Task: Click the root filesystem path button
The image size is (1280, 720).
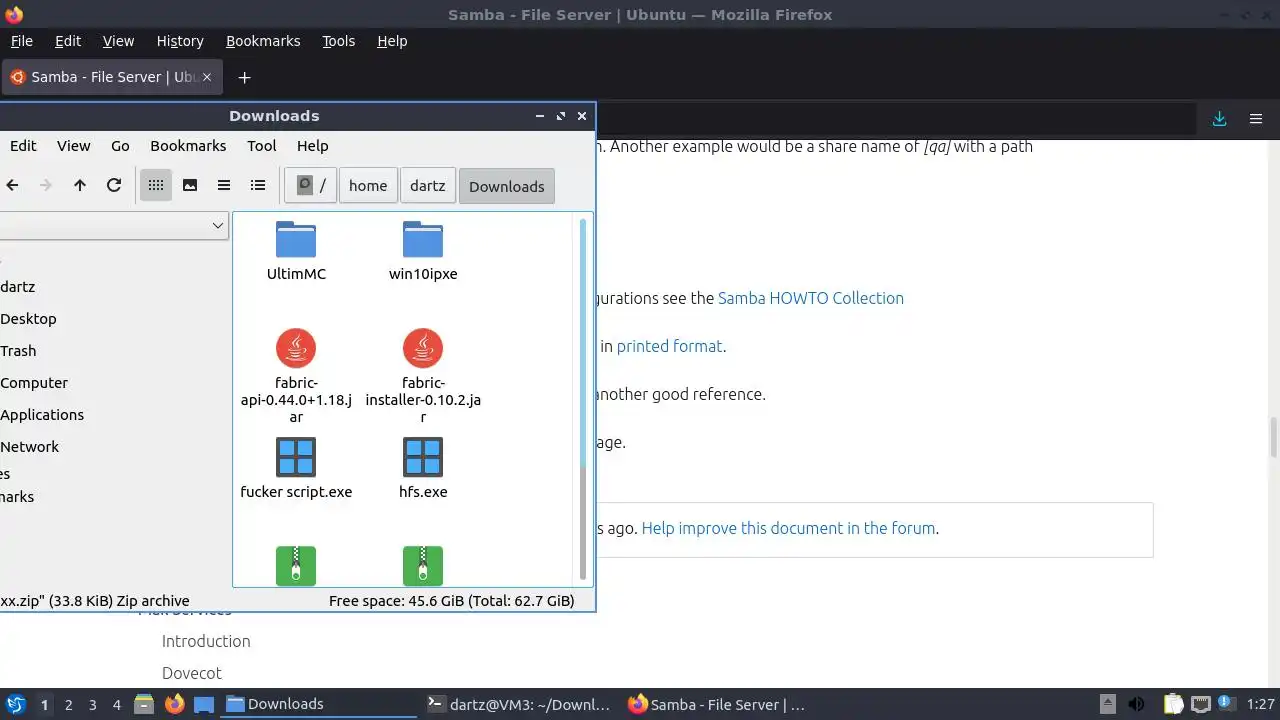Action: 311,186
